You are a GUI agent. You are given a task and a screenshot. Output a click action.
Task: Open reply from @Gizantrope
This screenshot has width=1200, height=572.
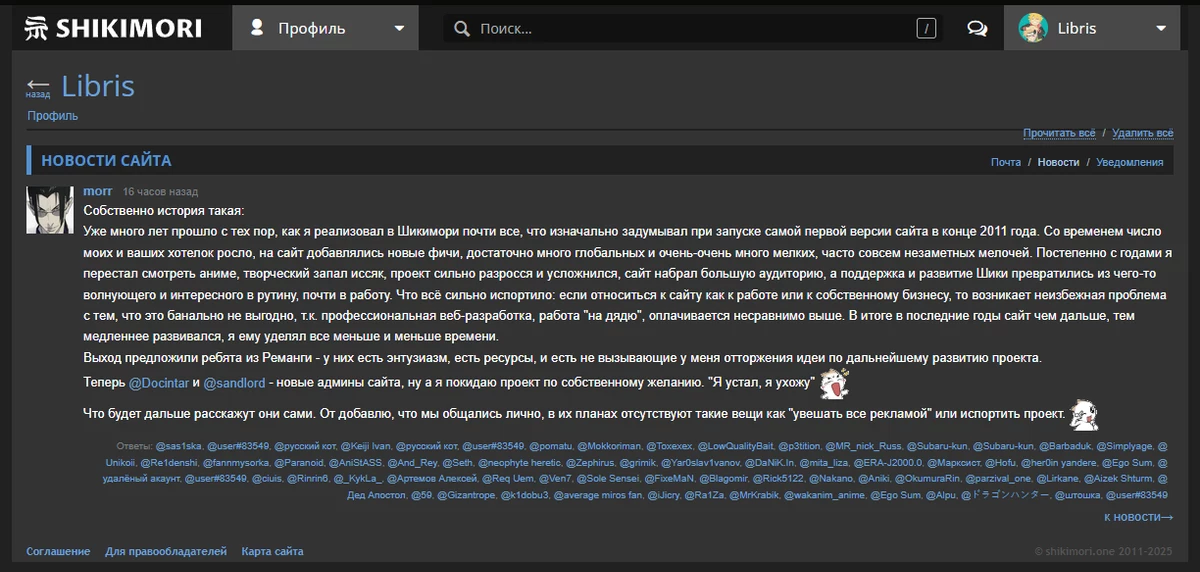pyautogui.click(x=466, y=496)
